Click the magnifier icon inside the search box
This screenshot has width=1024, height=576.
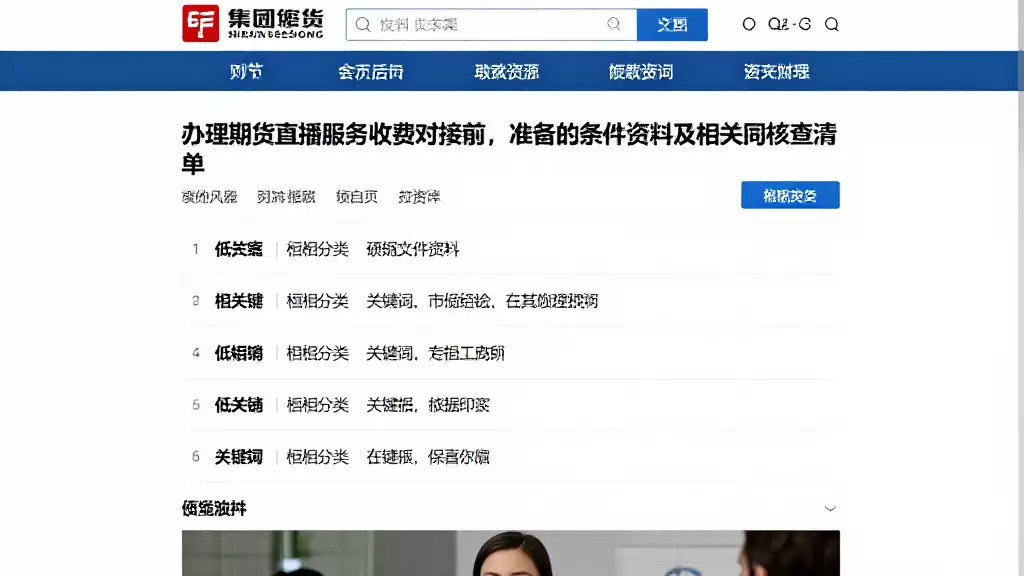click(x=363, y=25)
